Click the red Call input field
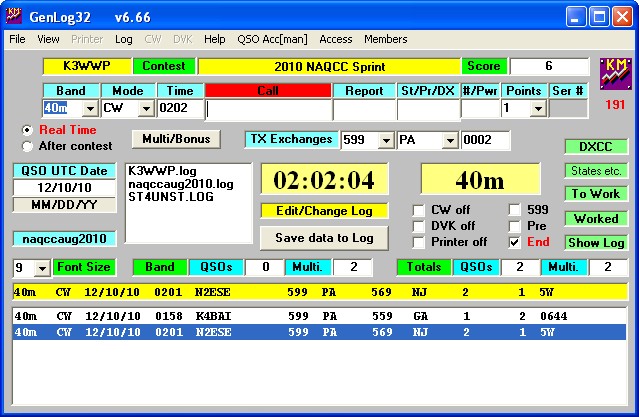639x417 pixels. pyautogui.click(x=267, y=109)
